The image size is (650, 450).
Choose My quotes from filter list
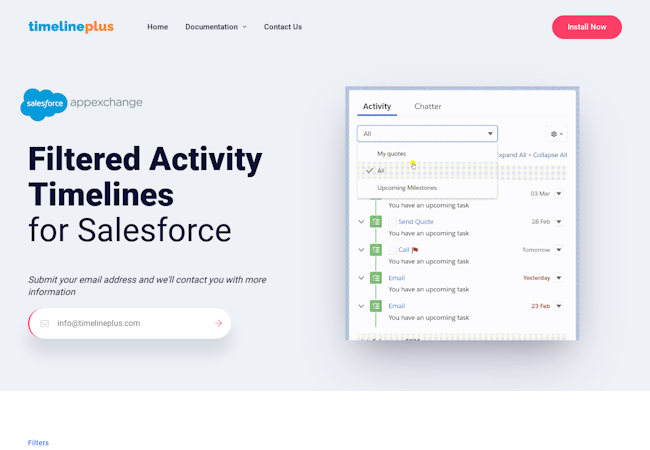391,154
